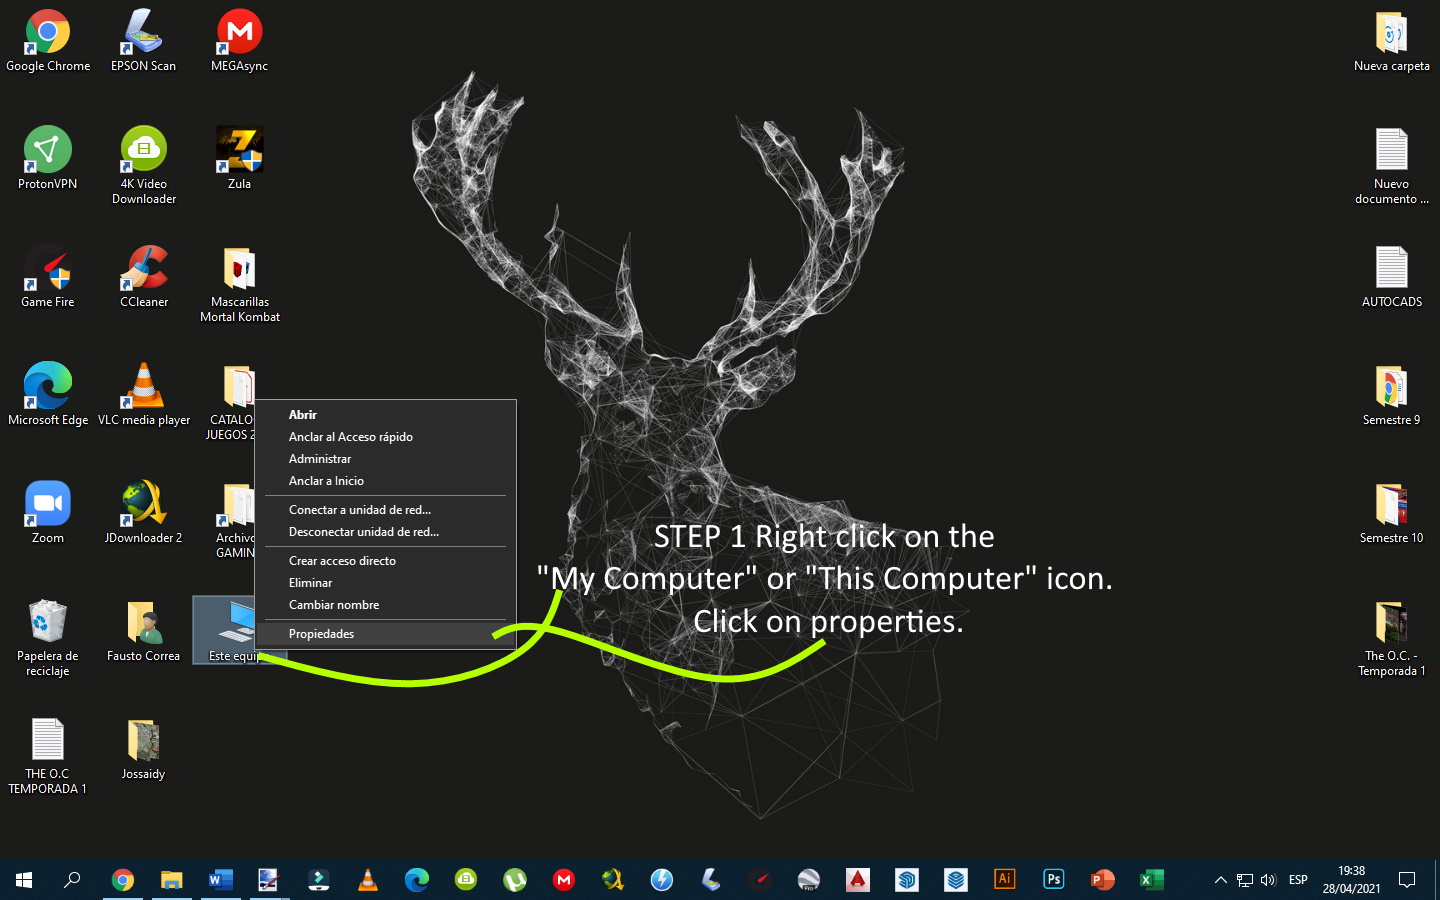Select the Game Fire desktop icon
1440x900 pixels.
48,276
